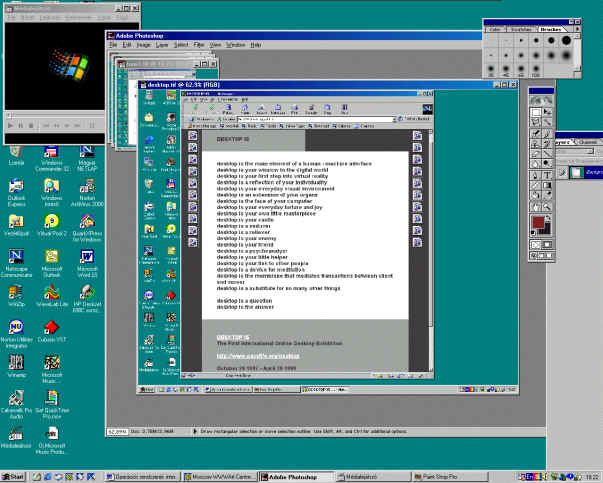Click the Windows Start button
The width and height of the screenshot is (603, 483).
[13, 477]
